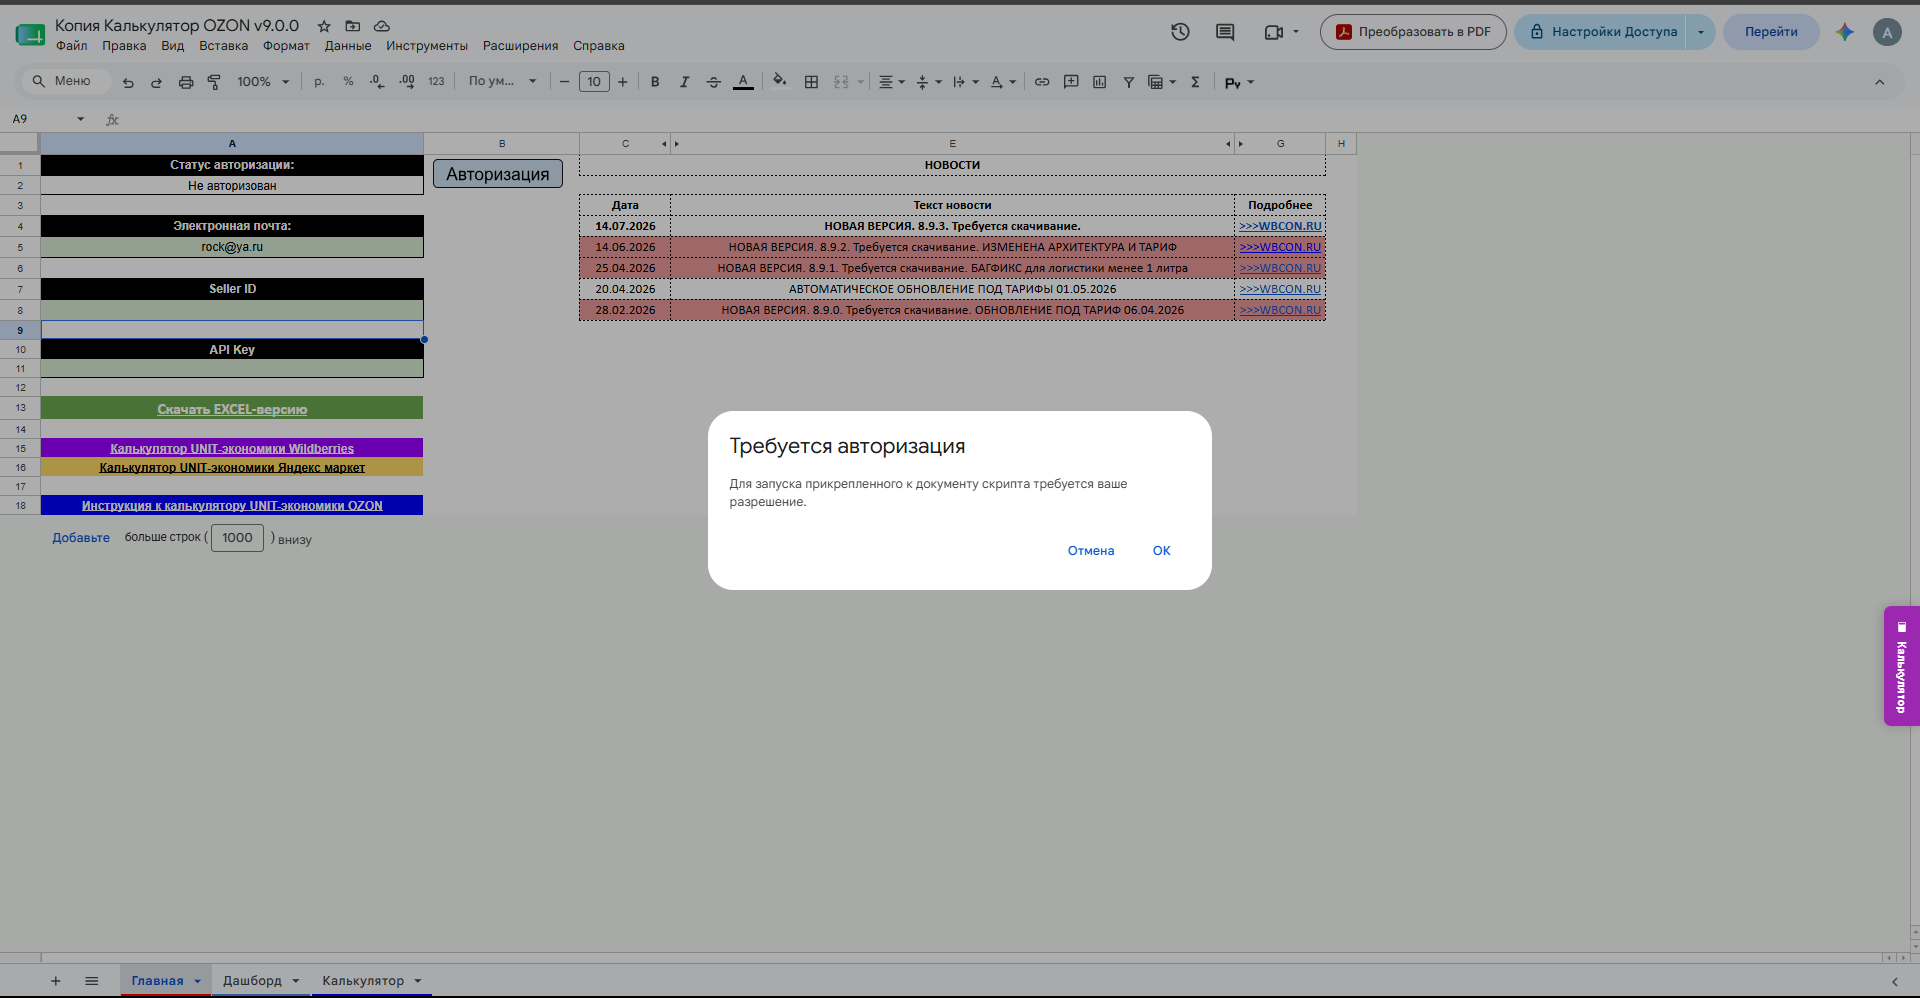The width and height of the screenshot is (1920, 998).
Task: Open the font family dropdown
Action: pos(503,82)
